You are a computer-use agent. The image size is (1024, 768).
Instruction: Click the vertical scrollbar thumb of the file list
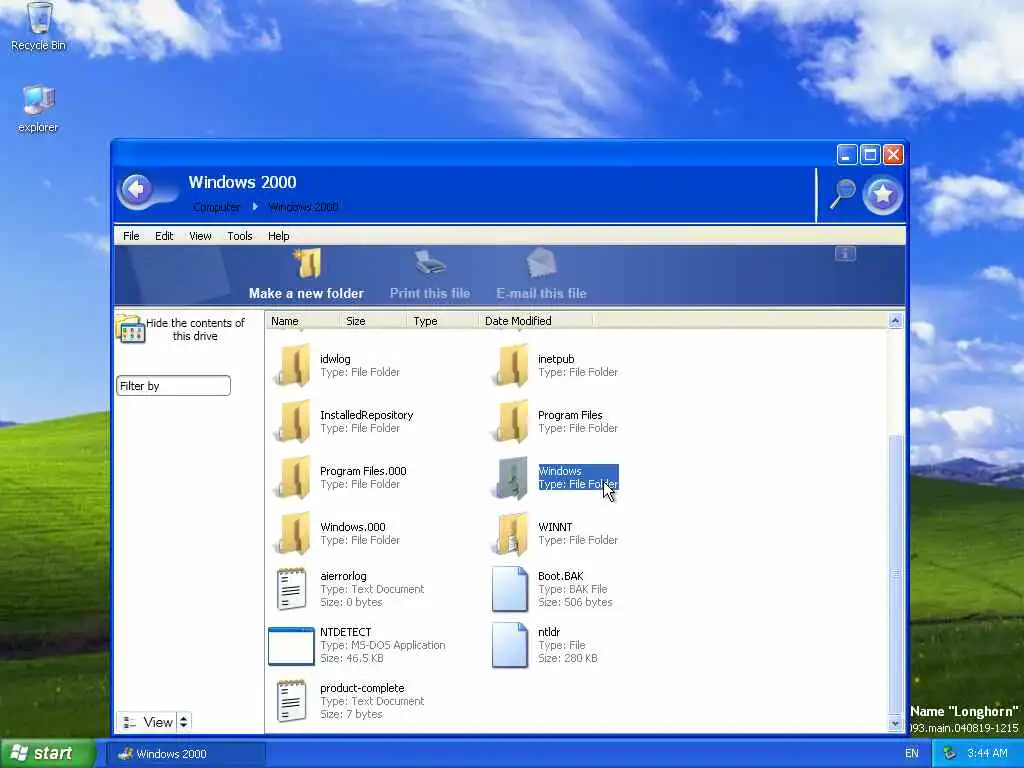tap(895, 575)
